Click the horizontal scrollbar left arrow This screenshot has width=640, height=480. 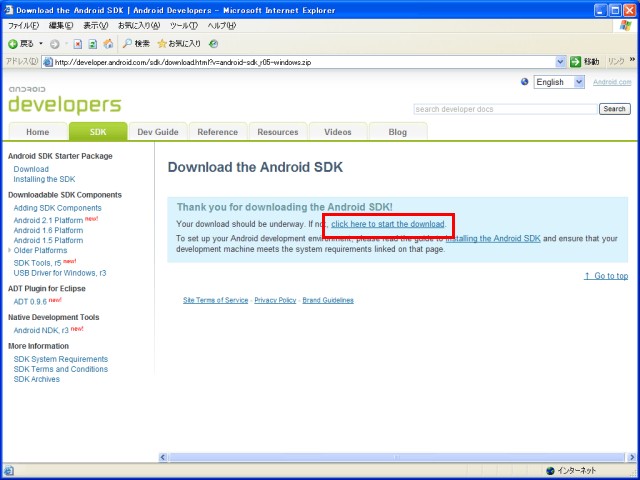(x=162, y=457)
